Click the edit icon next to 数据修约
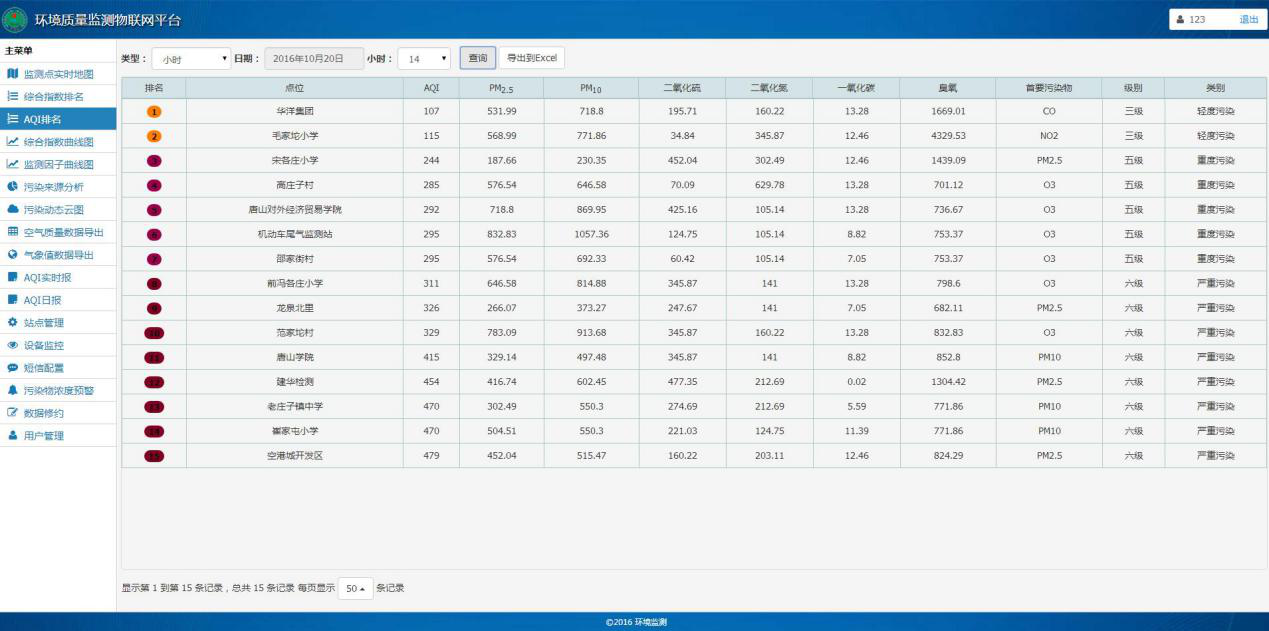This screenshot has height=631, width=1269. [x=13, y=413]
